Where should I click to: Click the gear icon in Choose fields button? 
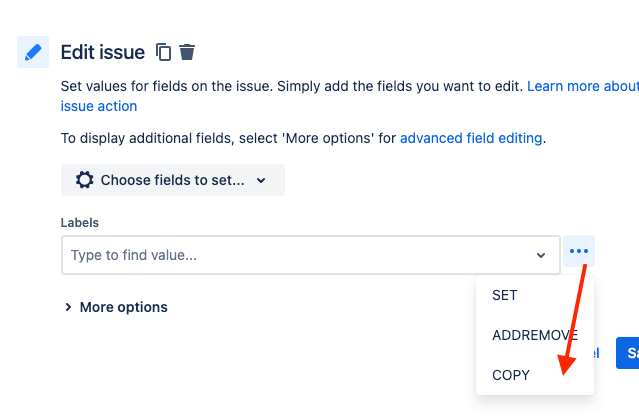tap(85, 180)
